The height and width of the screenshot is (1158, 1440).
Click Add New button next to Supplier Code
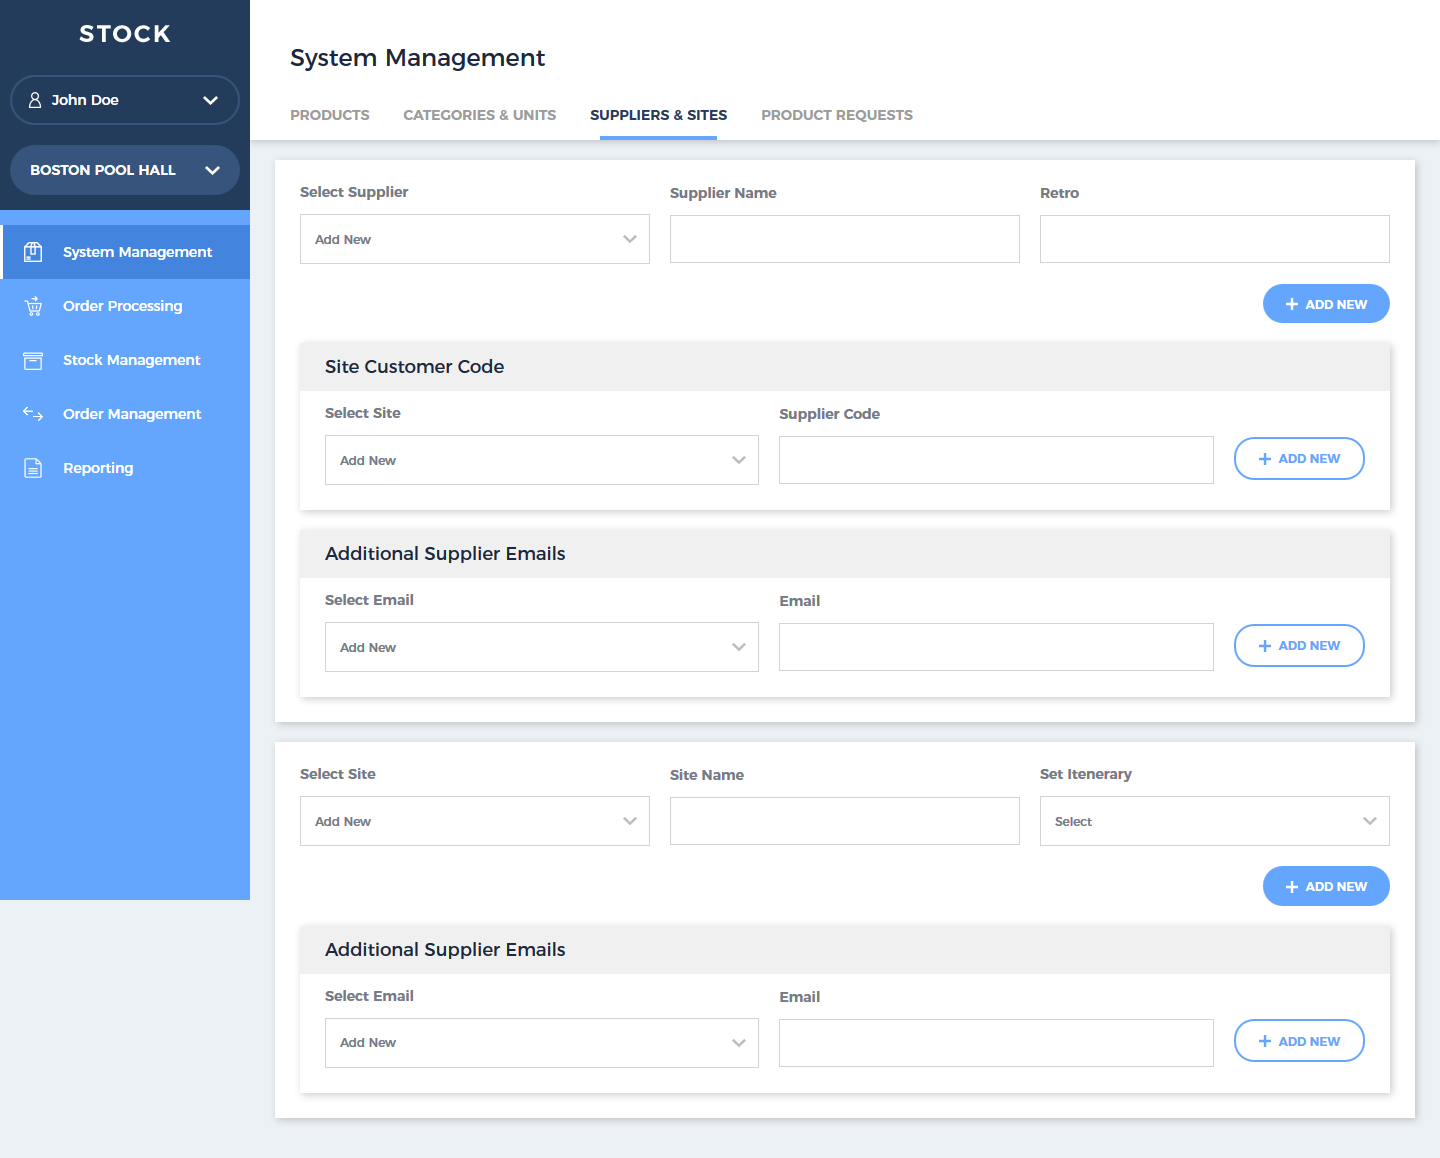(1298, 458)
